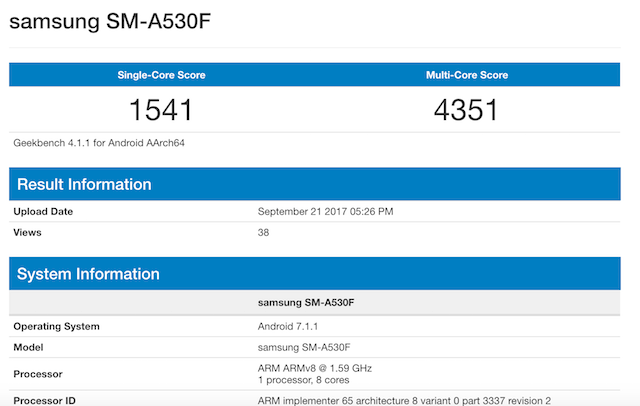Image resolution: width=640 pixels, height=406 pixels.
Task: Click the Upload Date row label
Action: [43, 212]
